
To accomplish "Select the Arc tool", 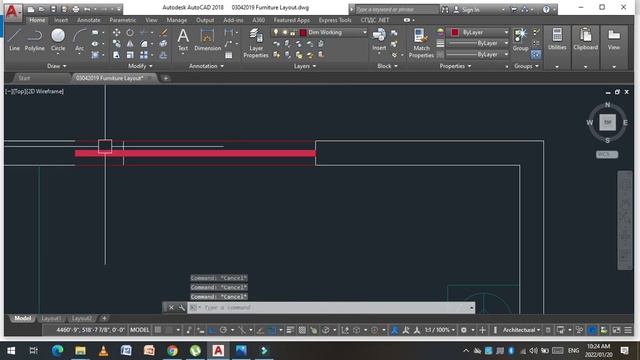I will tap(80, 40).
